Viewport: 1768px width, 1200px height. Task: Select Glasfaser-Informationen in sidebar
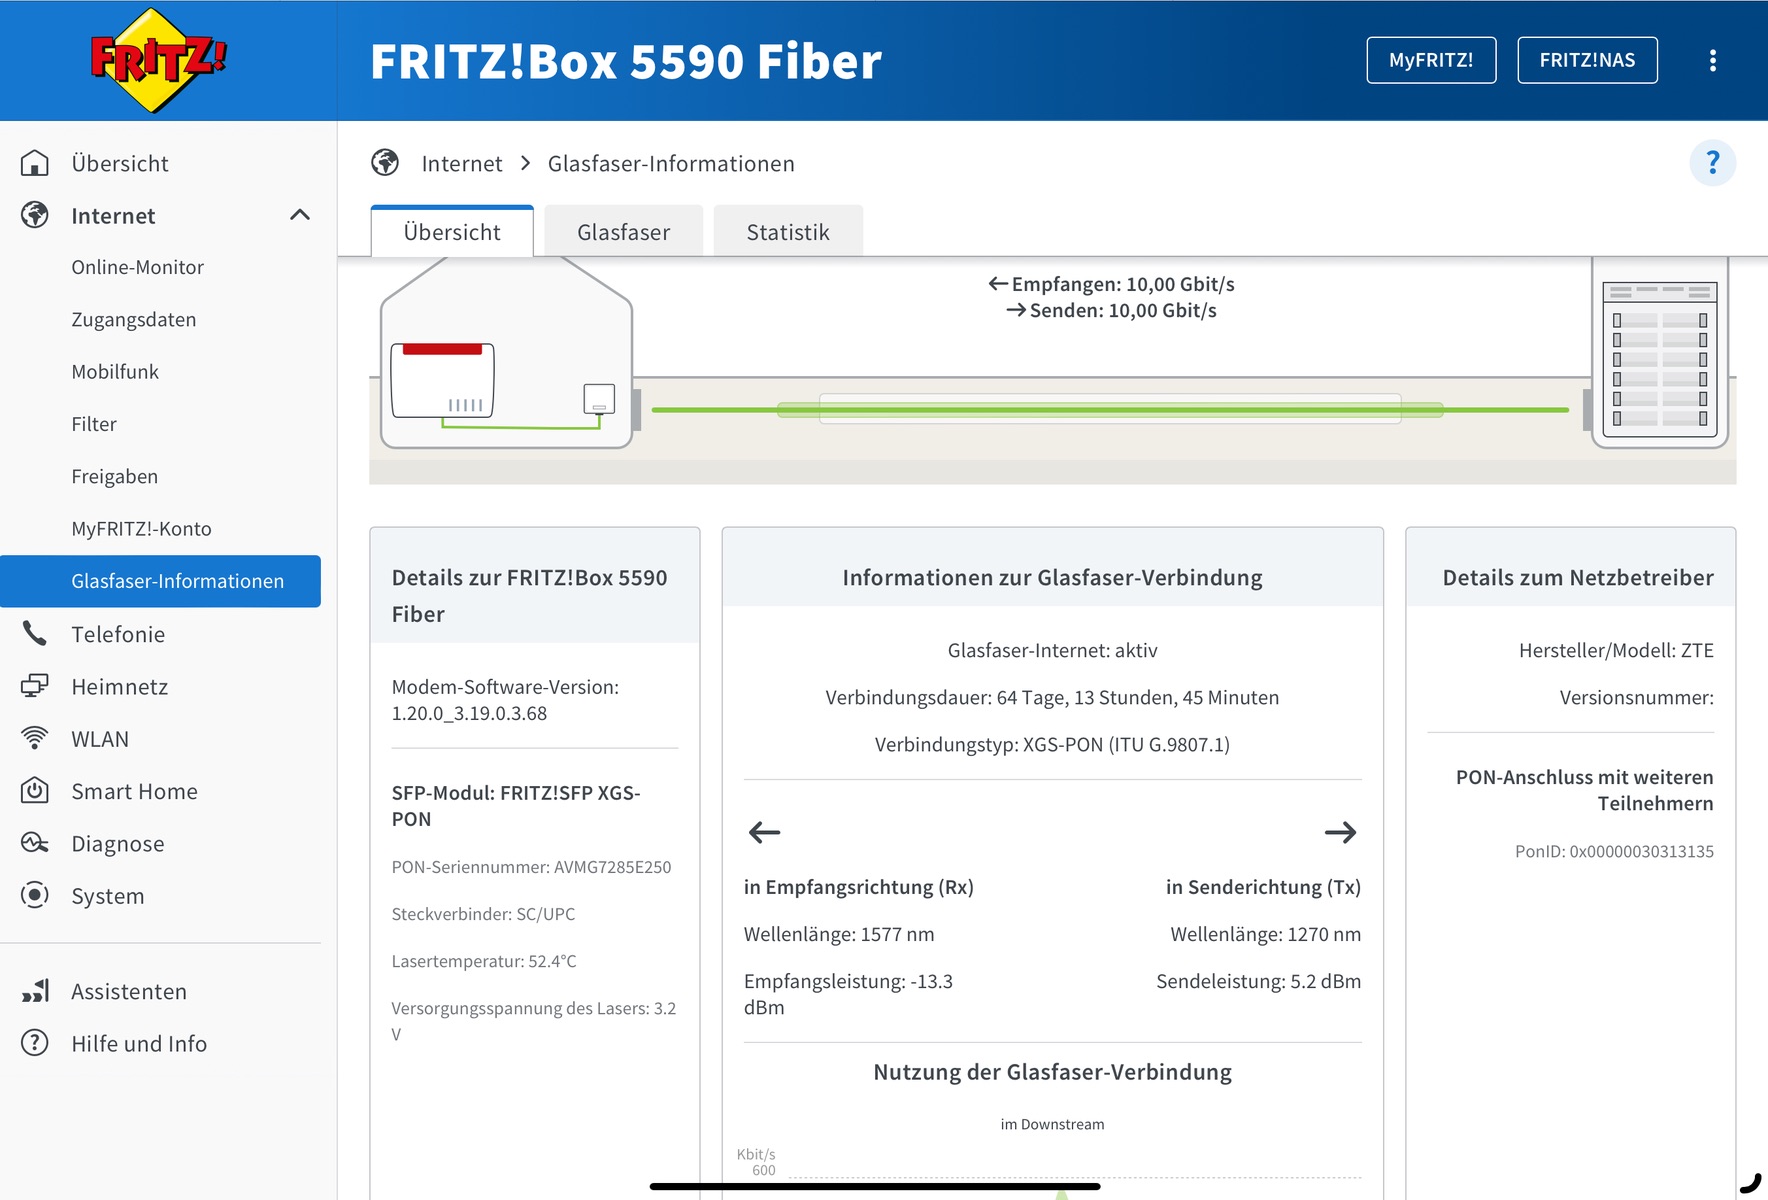point(160,581)
